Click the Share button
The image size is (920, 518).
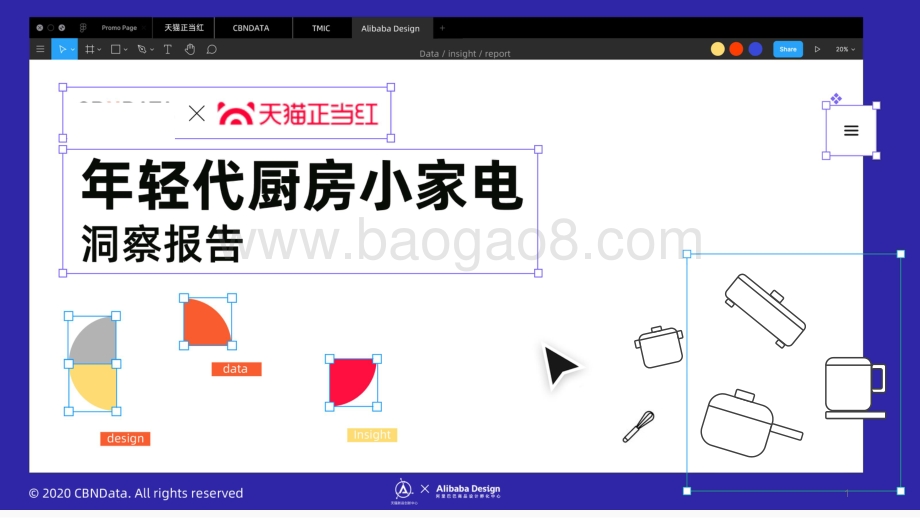(787, 49)
